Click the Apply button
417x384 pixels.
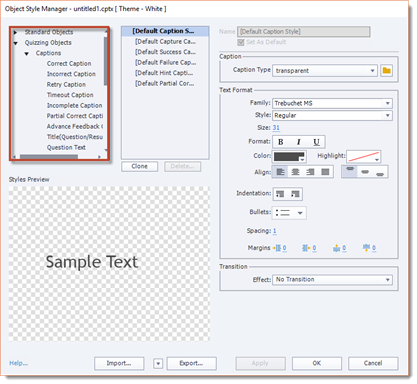[260, 363]
